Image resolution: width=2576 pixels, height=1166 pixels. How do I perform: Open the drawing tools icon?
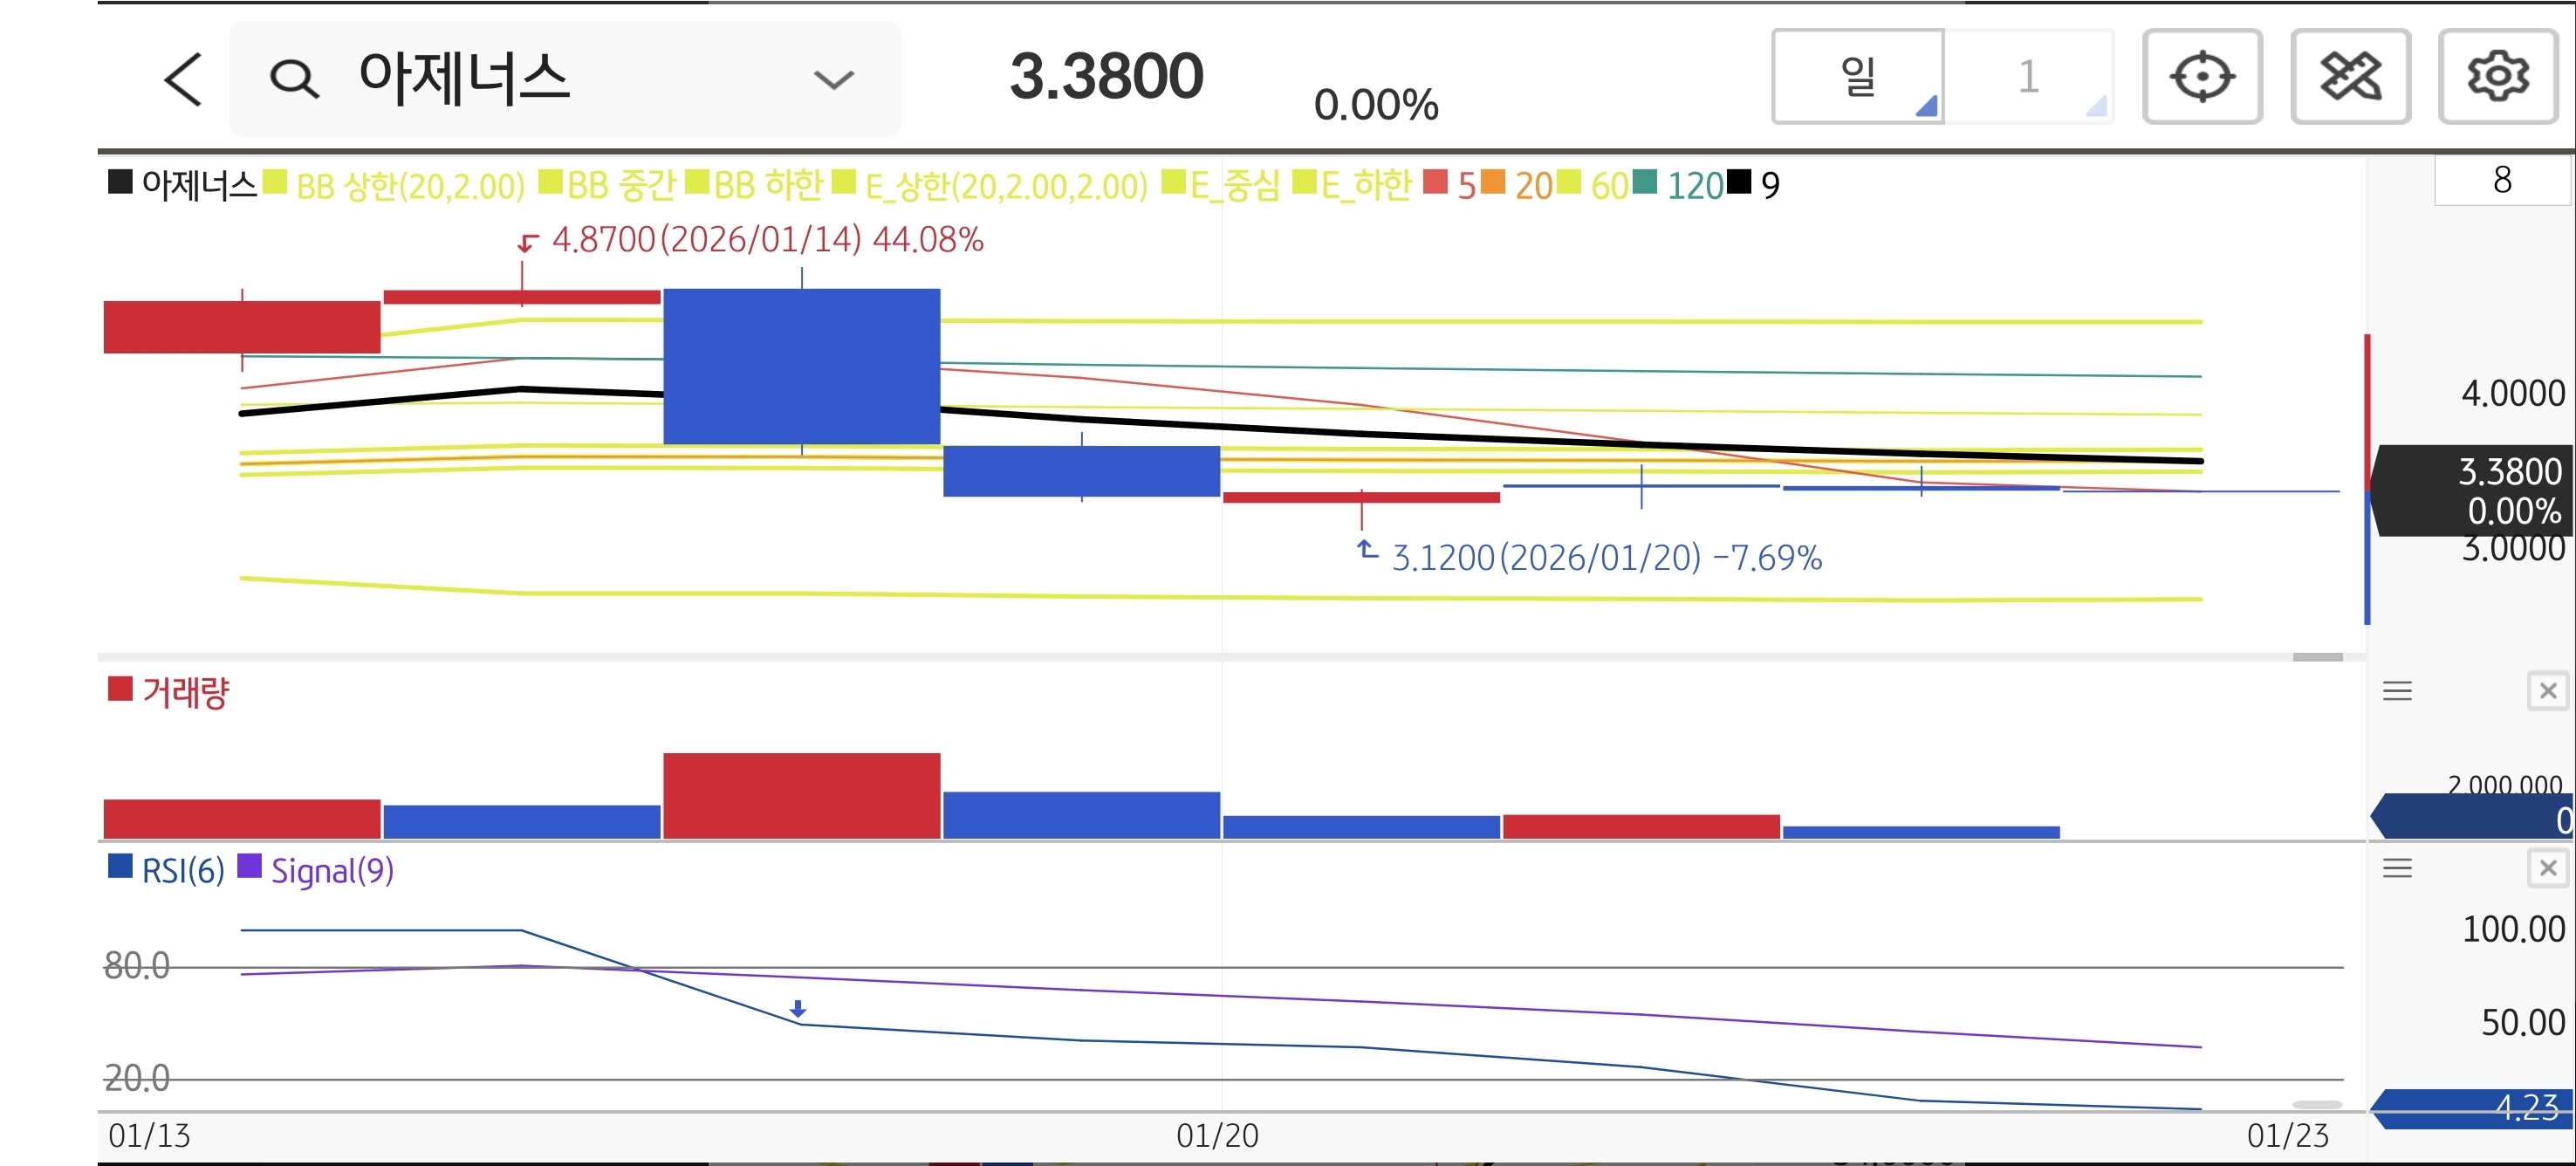tap(2349, 77)
